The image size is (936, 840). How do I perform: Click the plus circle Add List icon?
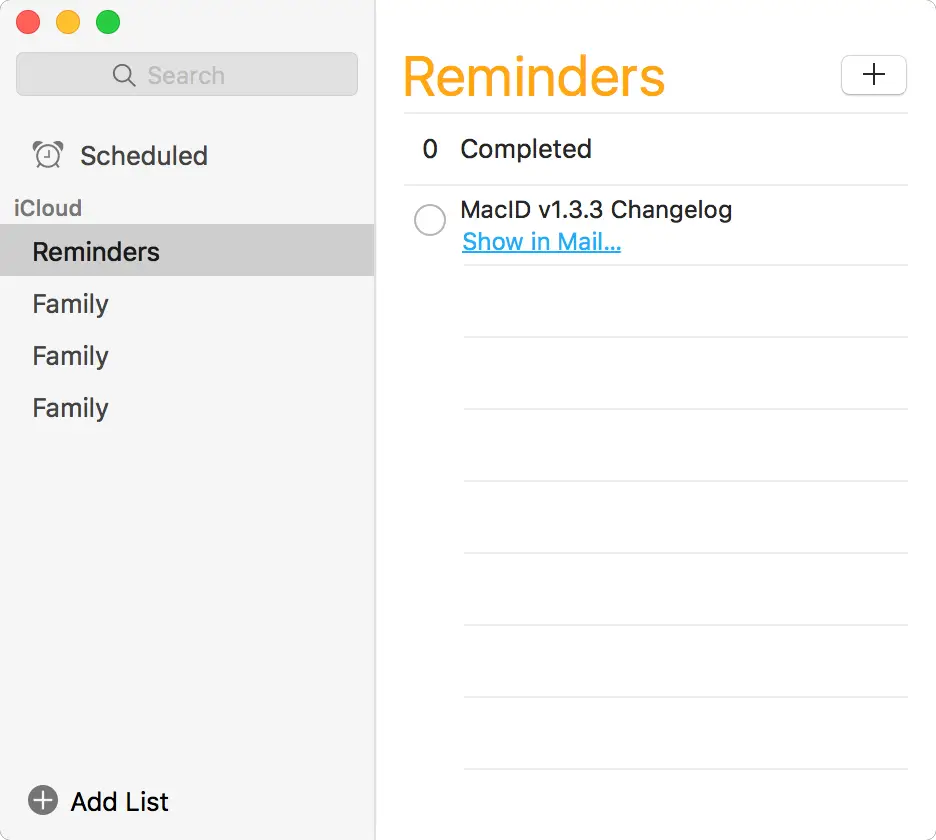pyautogui.click(x=43, y=800)
